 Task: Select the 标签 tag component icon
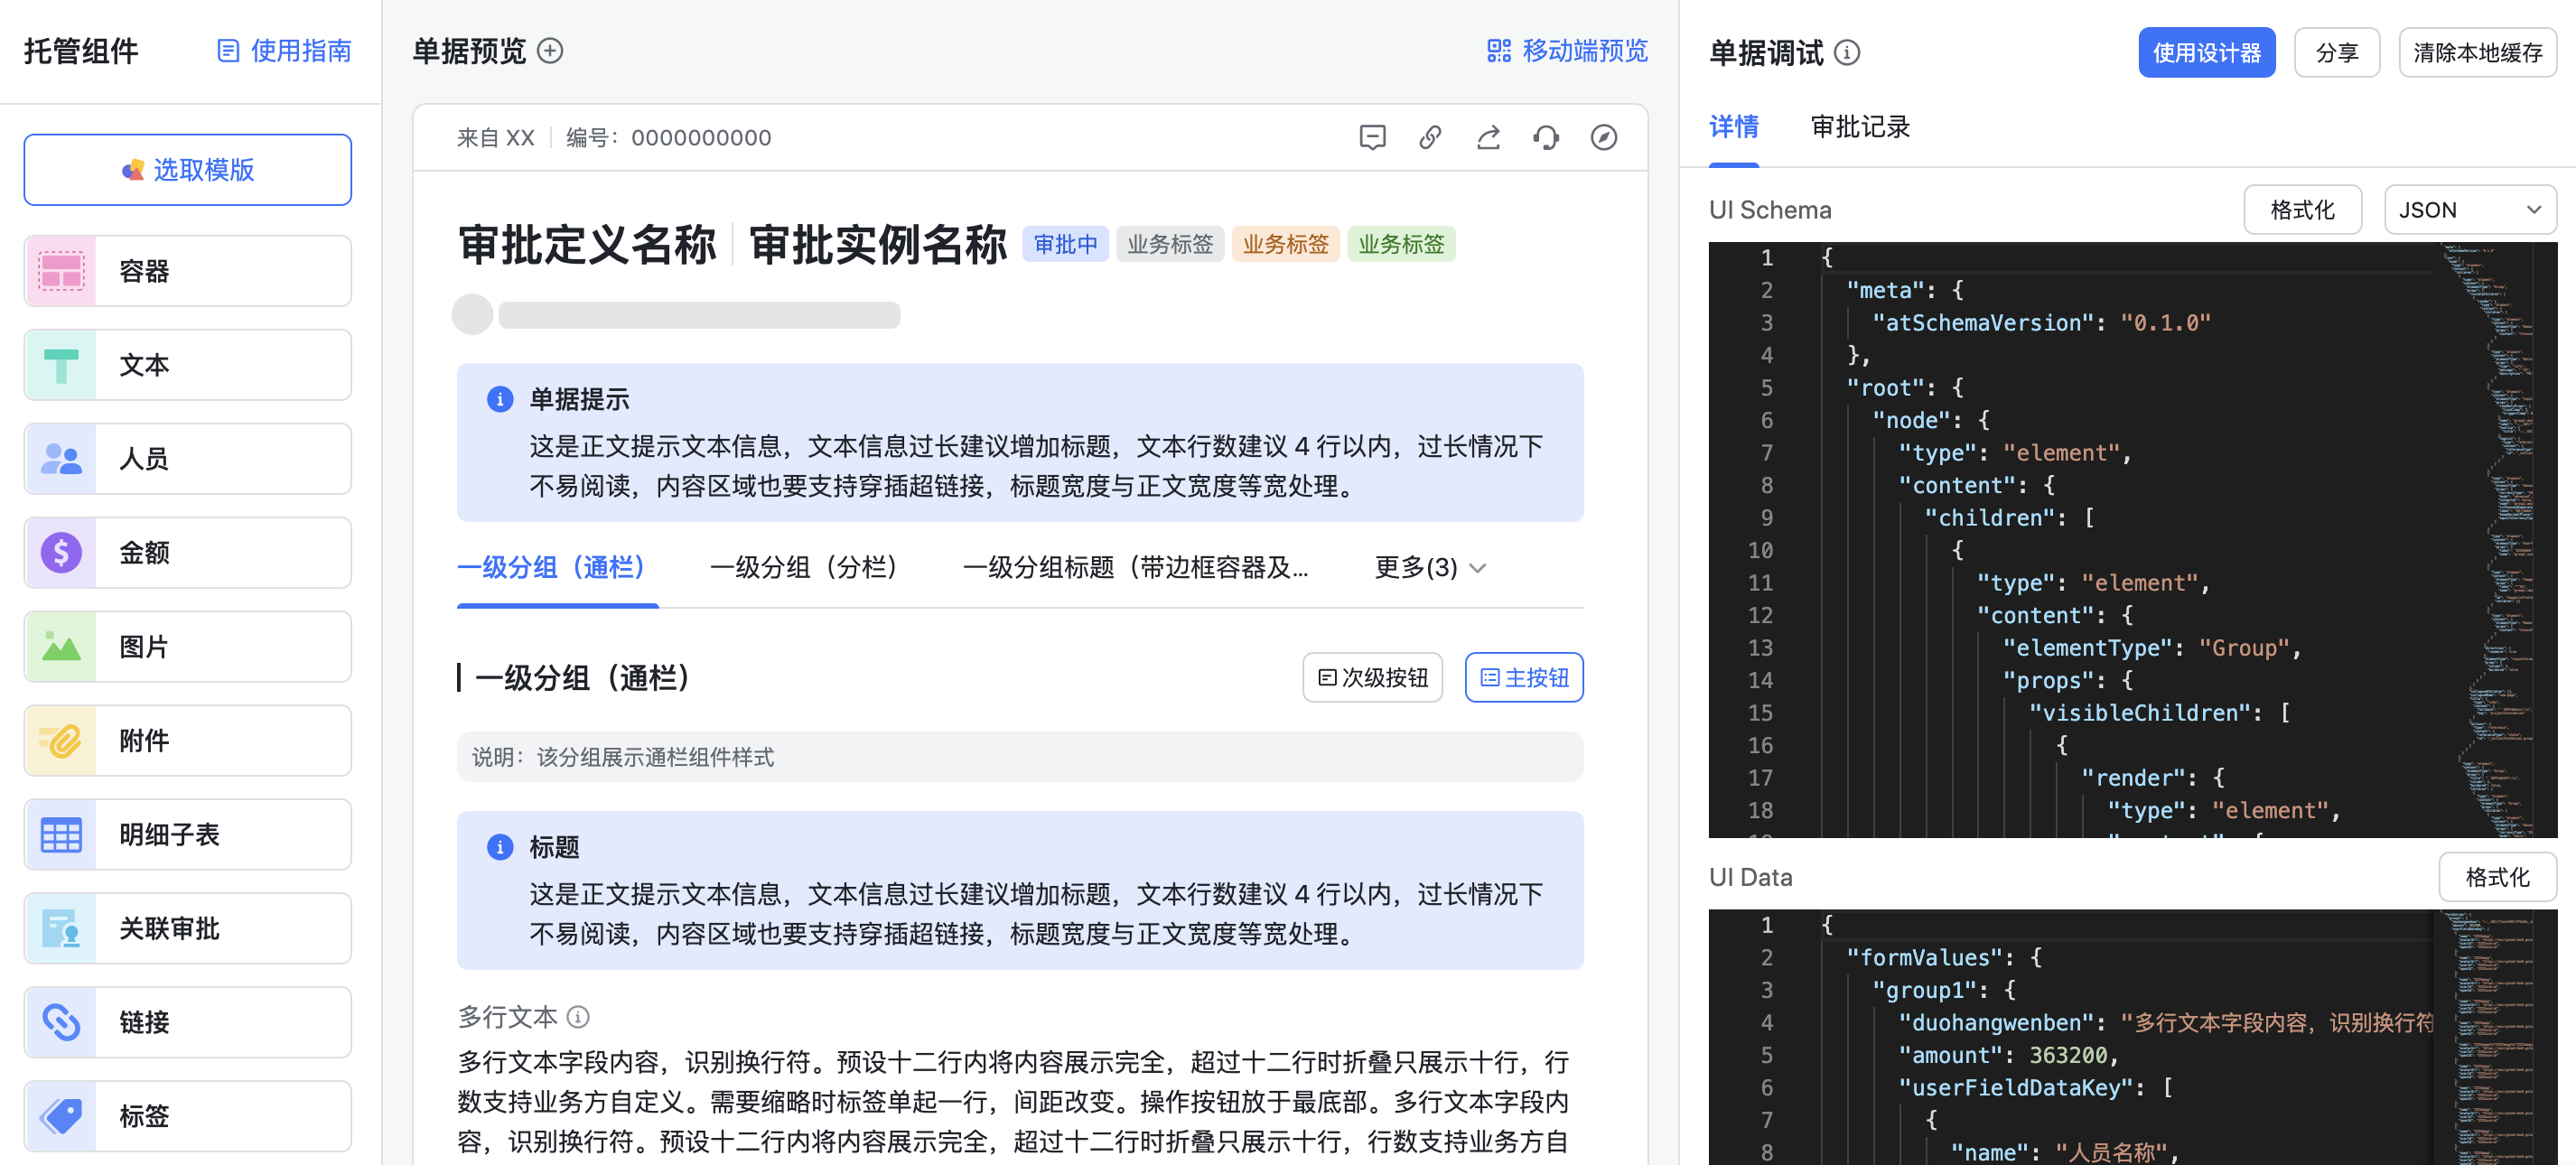(x=61, y=1116)
